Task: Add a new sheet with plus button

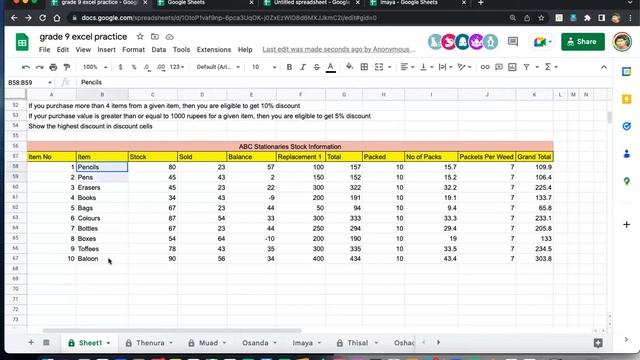Action: tap(31, 342)
